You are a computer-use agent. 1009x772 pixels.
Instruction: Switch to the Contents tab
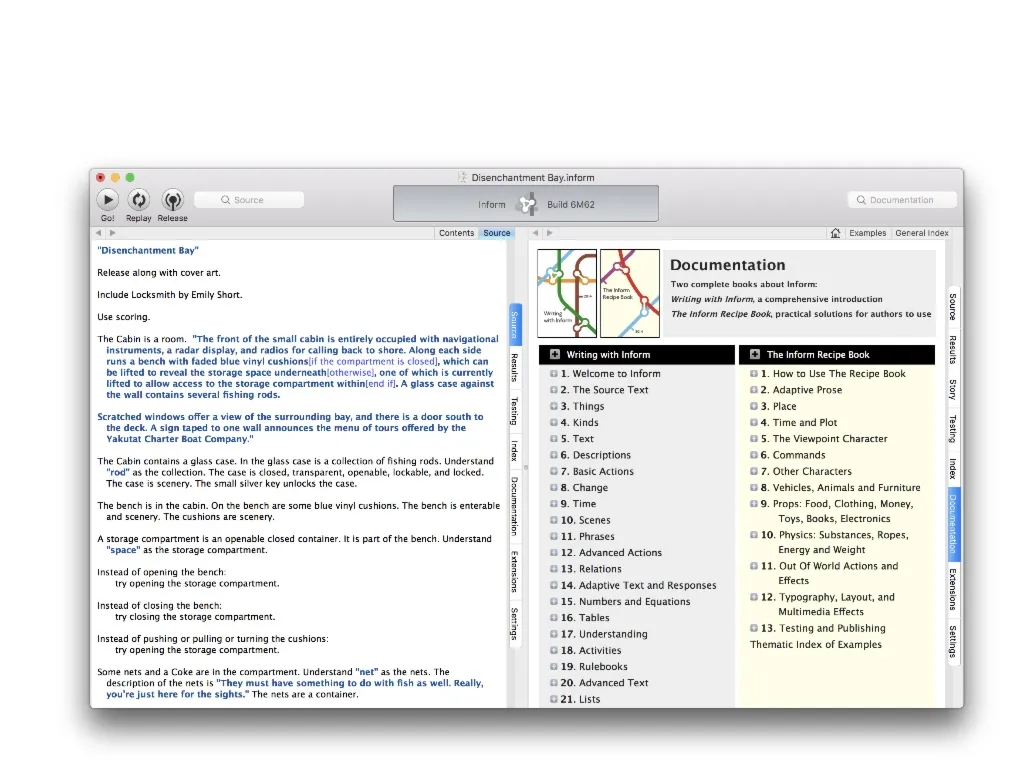[x=456, y=233]
